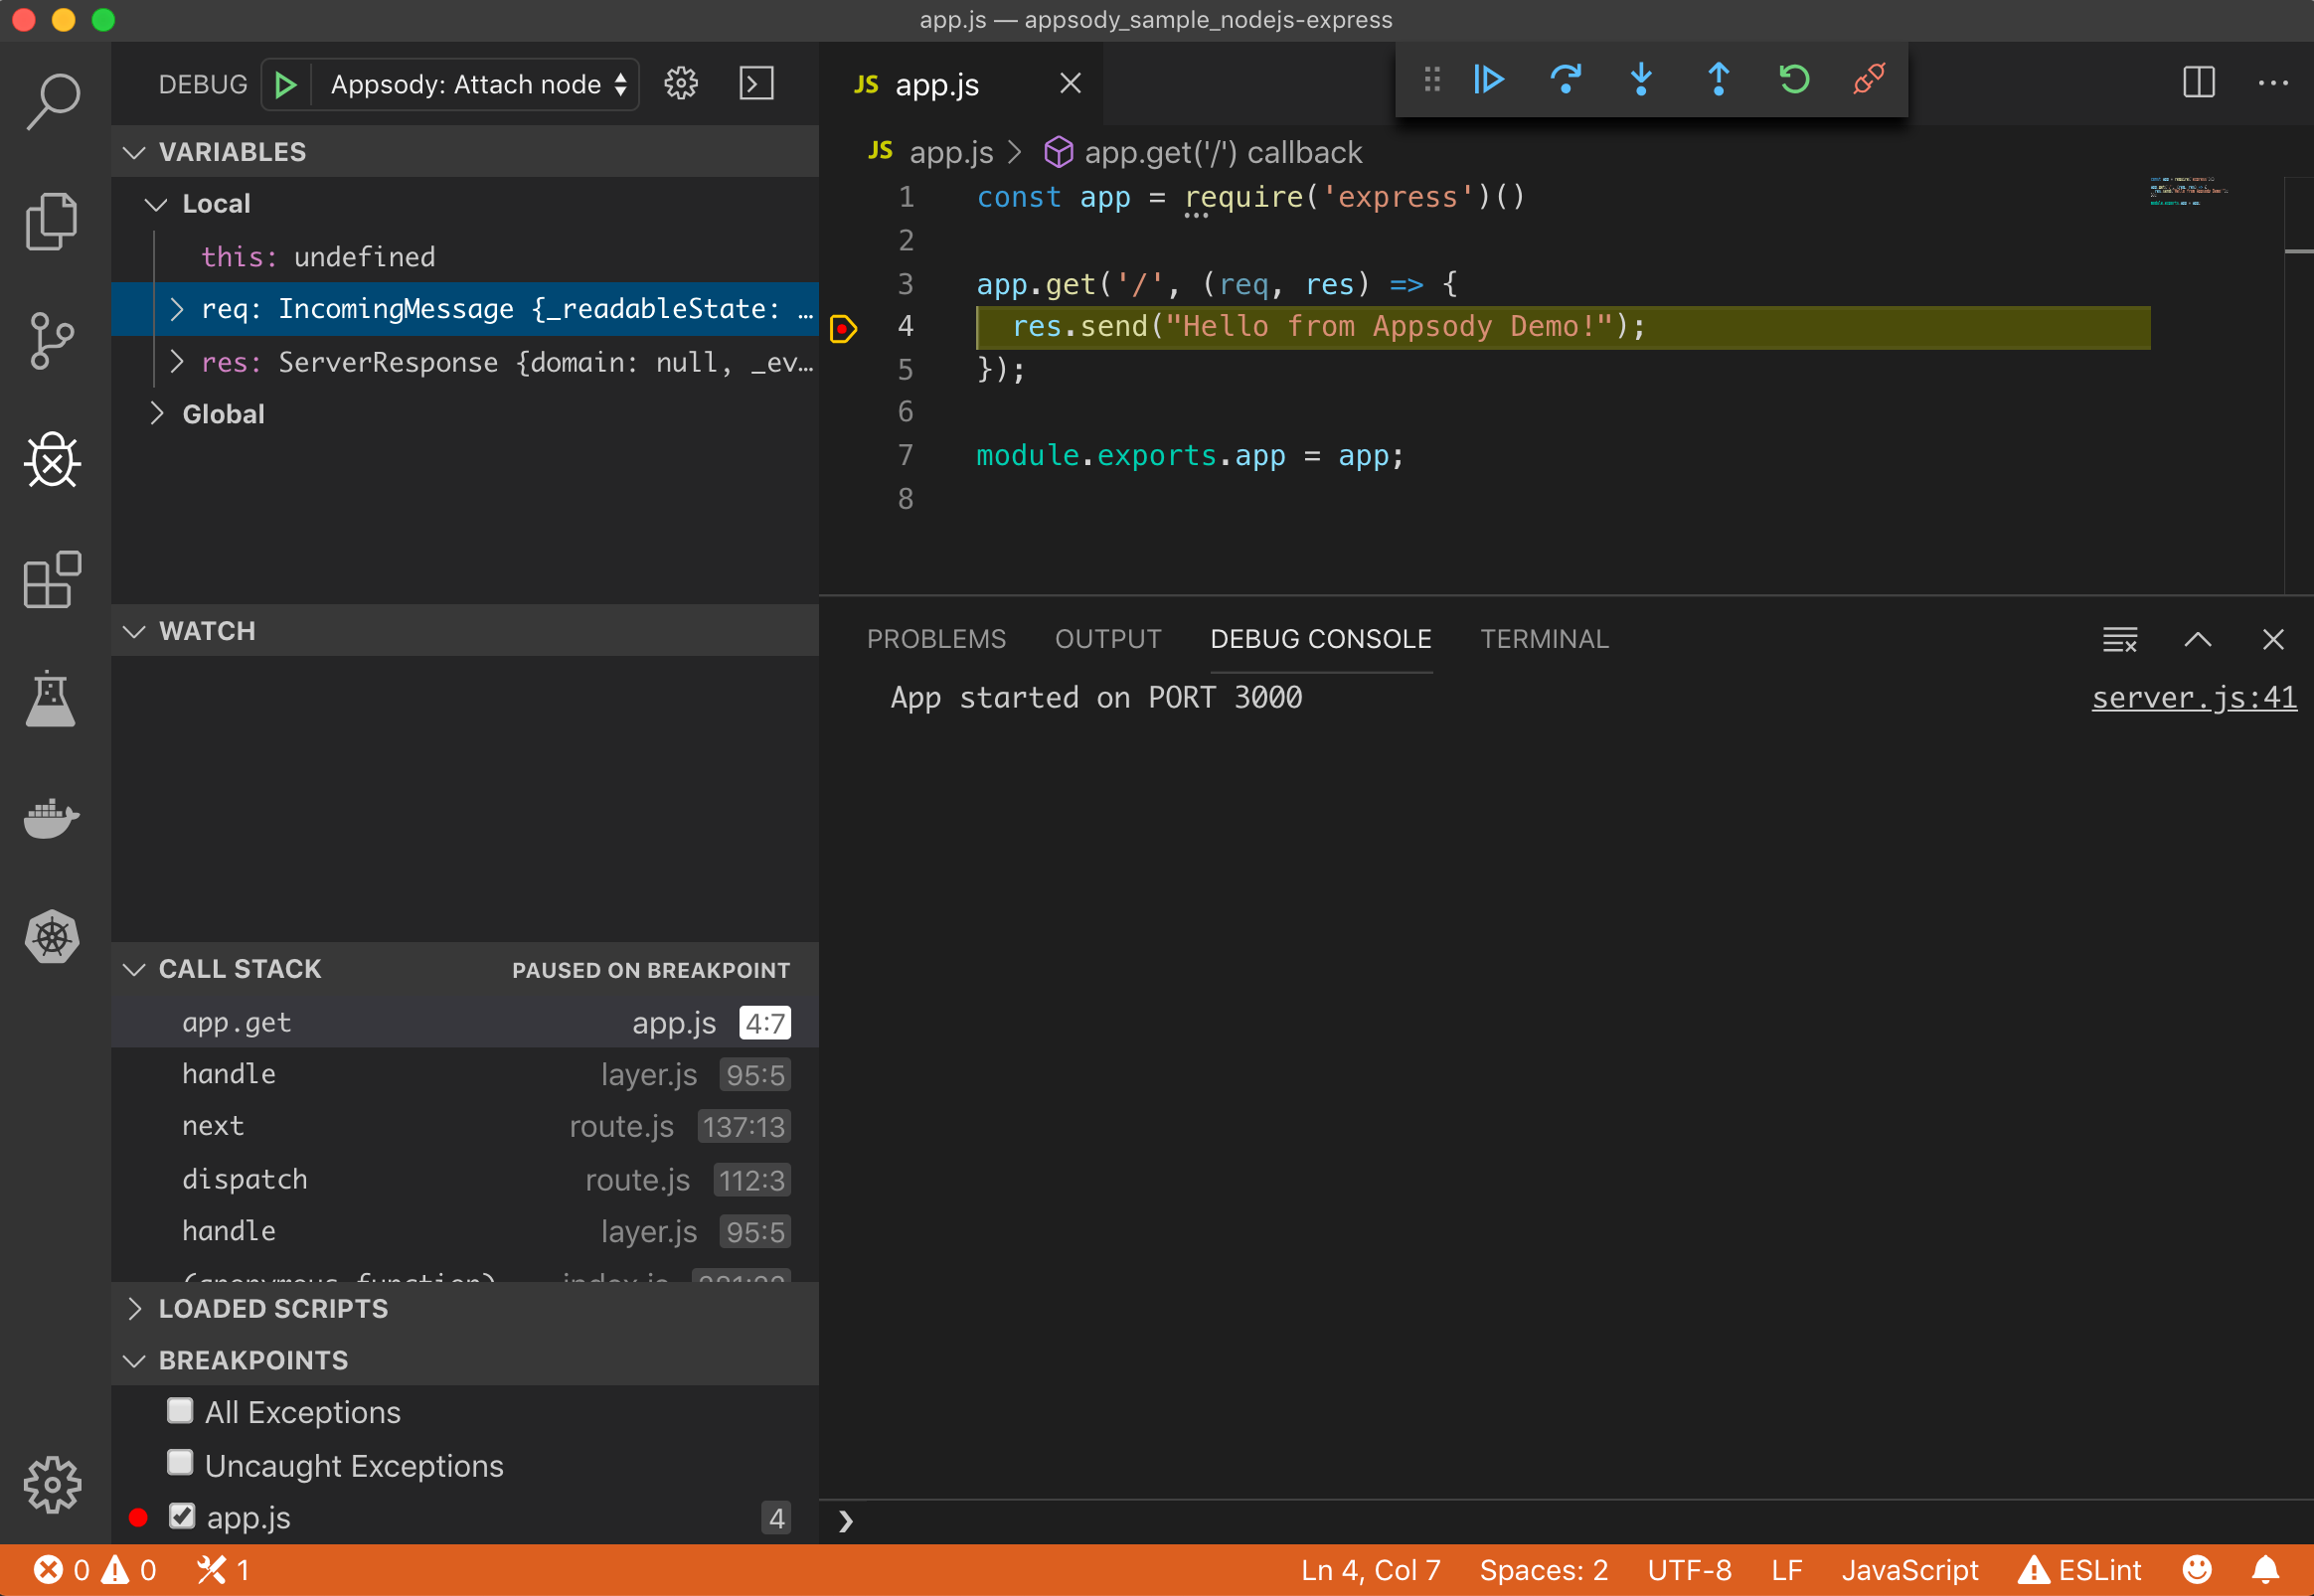The image size is (2314, 1596).
Task: Enable Uncaught Exceptions breakpoint
Action: pos(180,1463)
